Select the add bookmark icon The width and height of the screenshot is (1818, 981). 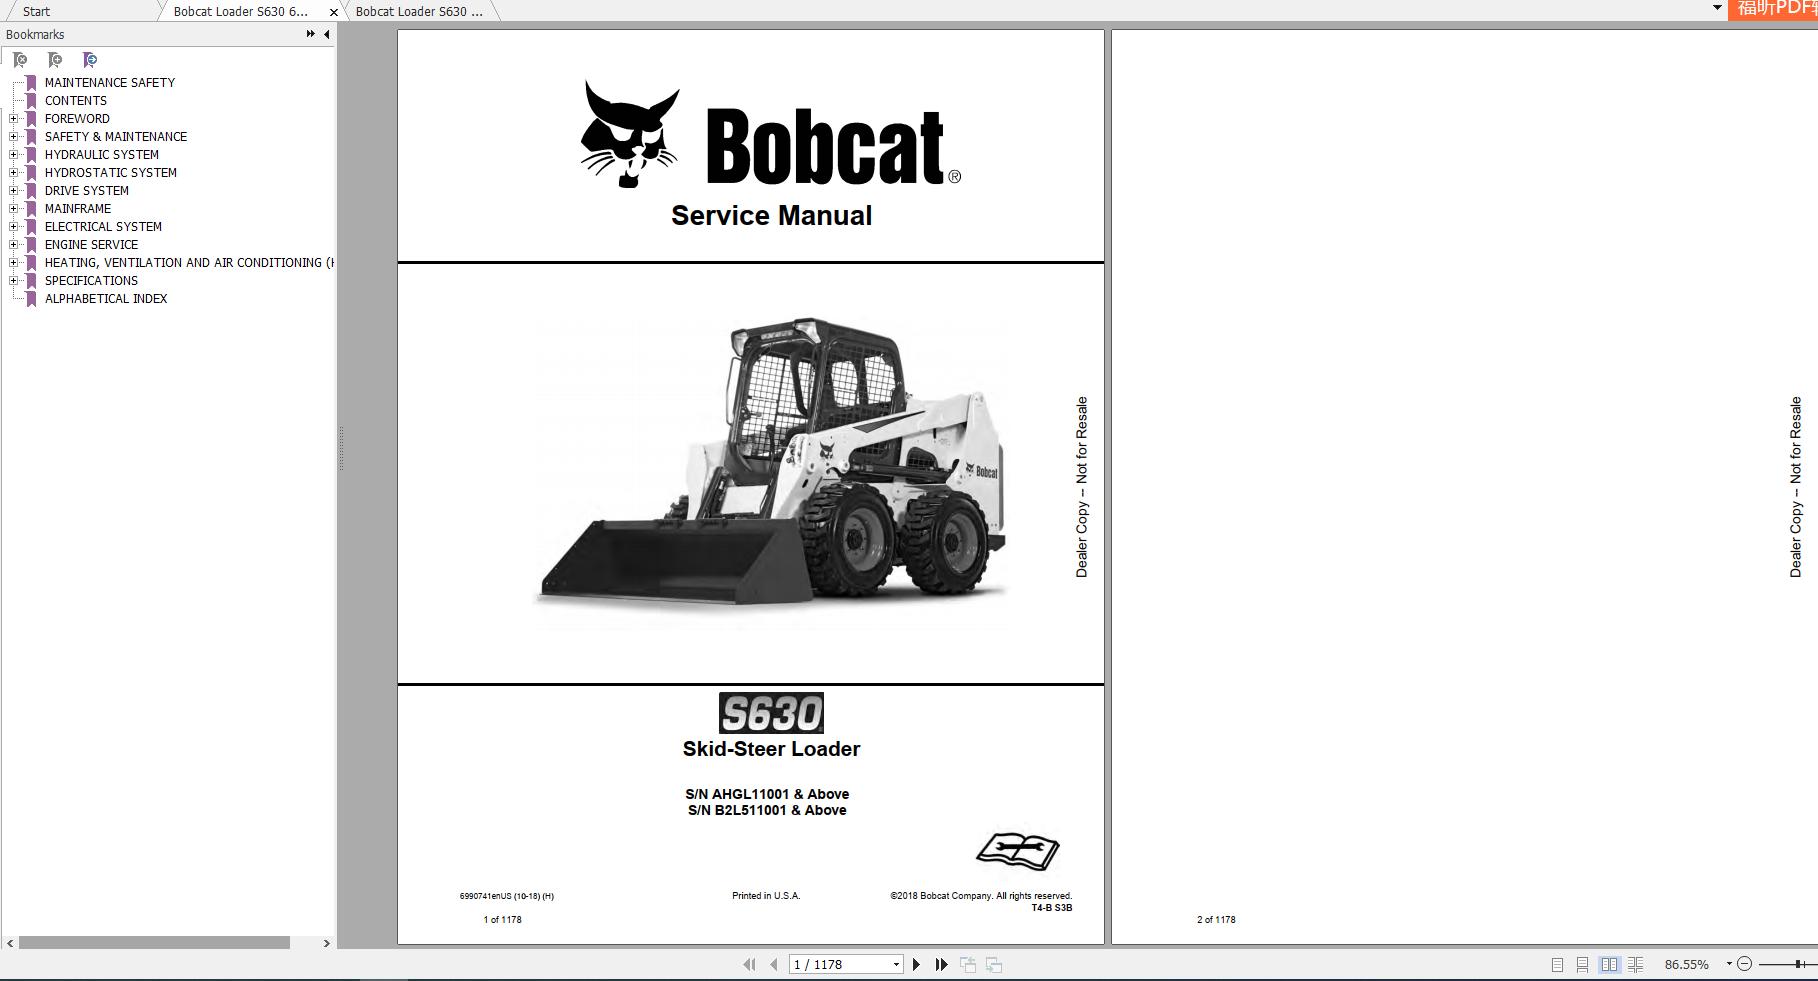(55, 60)
